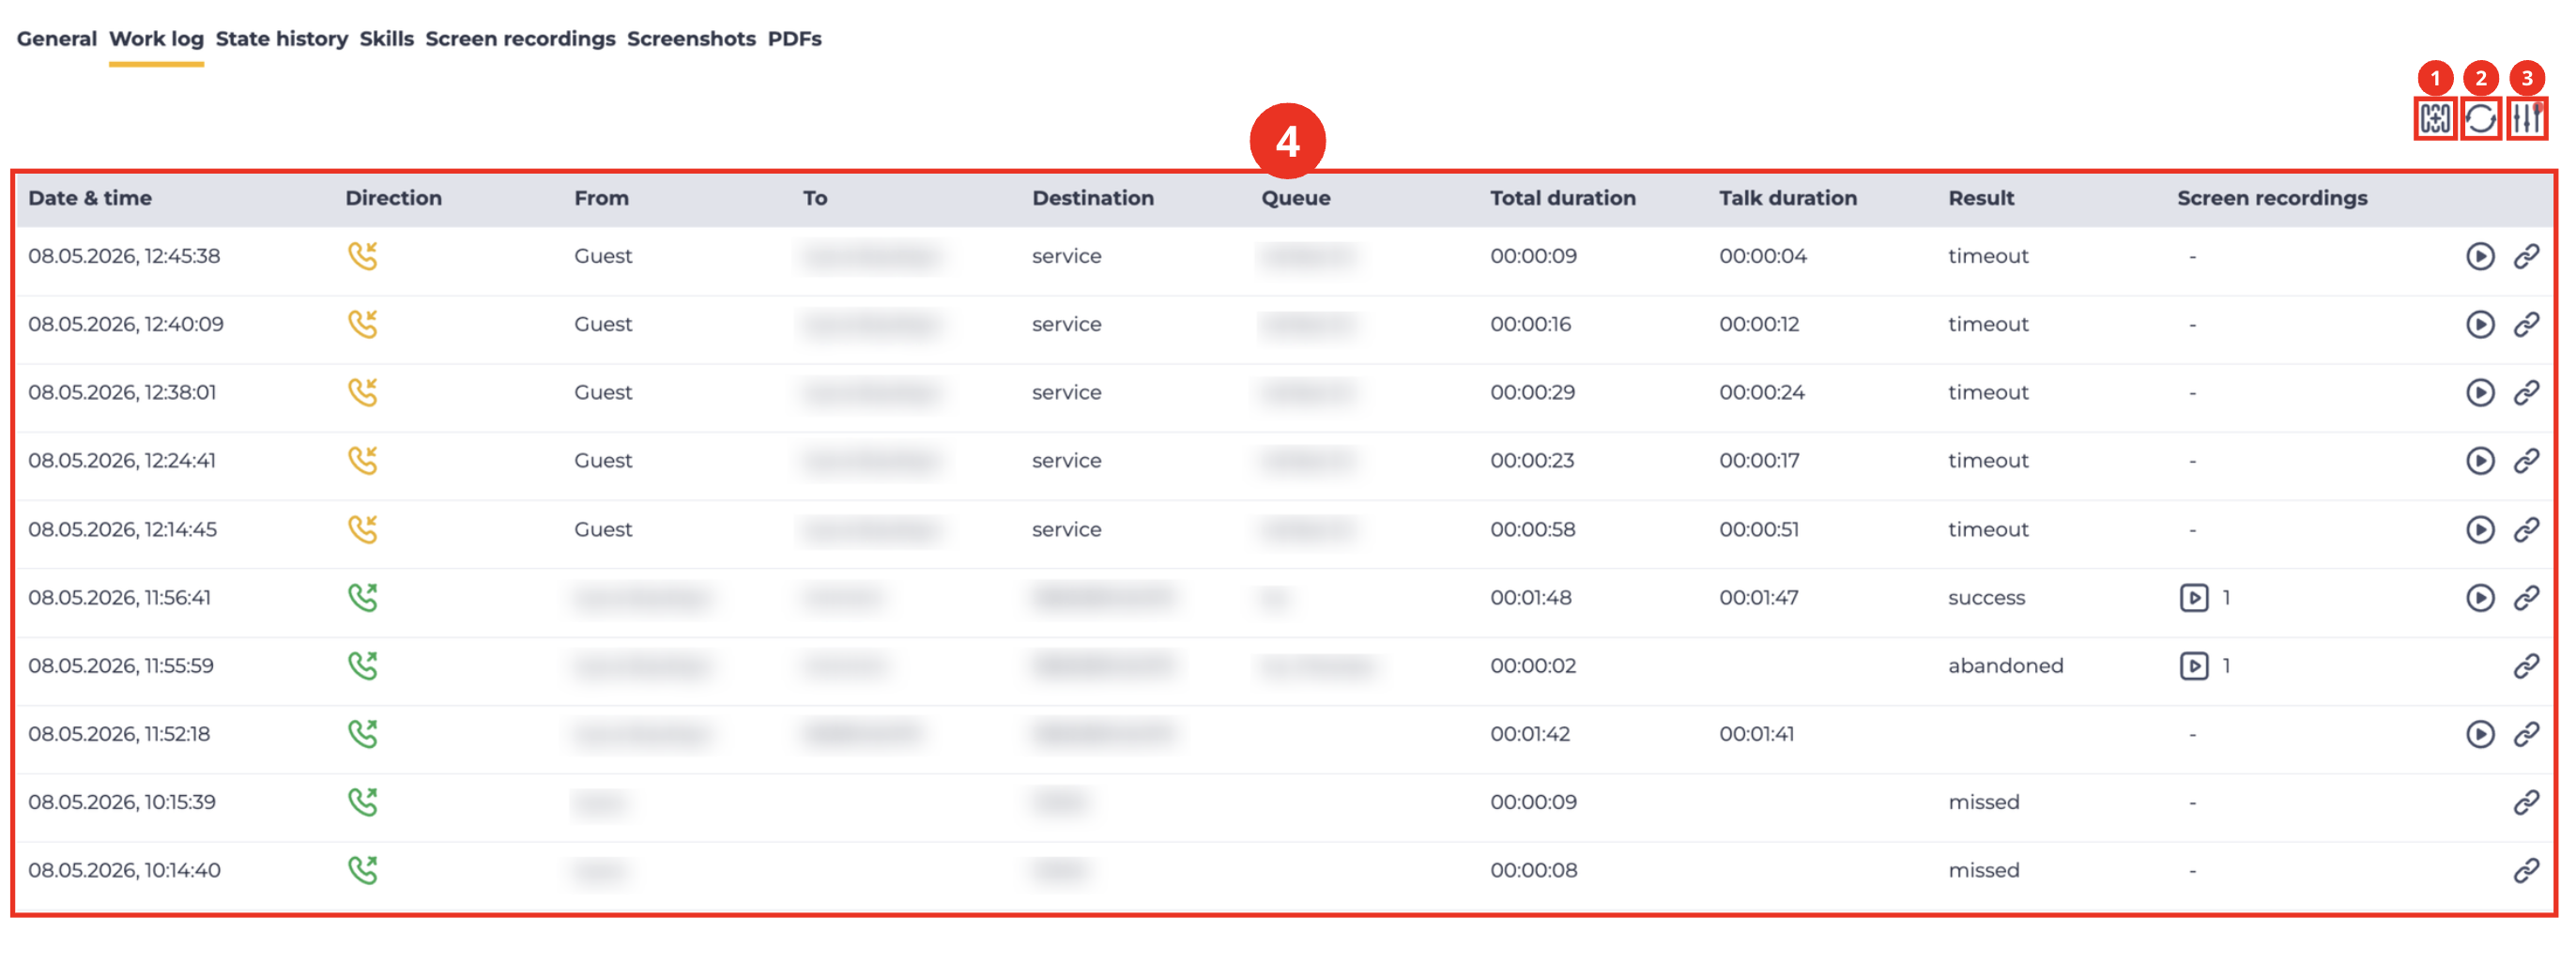
Task: Click 'service' in the 12:24:41 row
Action: click(x=1066, y=461)
